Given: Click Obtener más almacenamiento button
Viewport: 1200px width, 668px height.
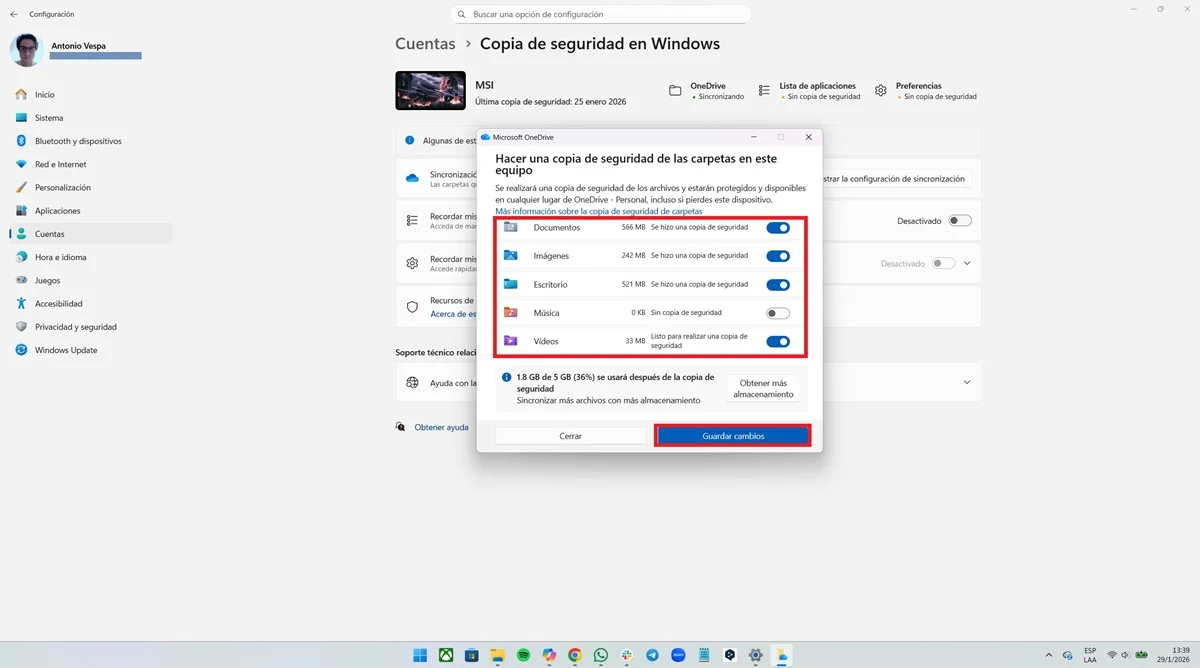Looking at the screenshot, I should pyautogui.click(x=763, y=389).
